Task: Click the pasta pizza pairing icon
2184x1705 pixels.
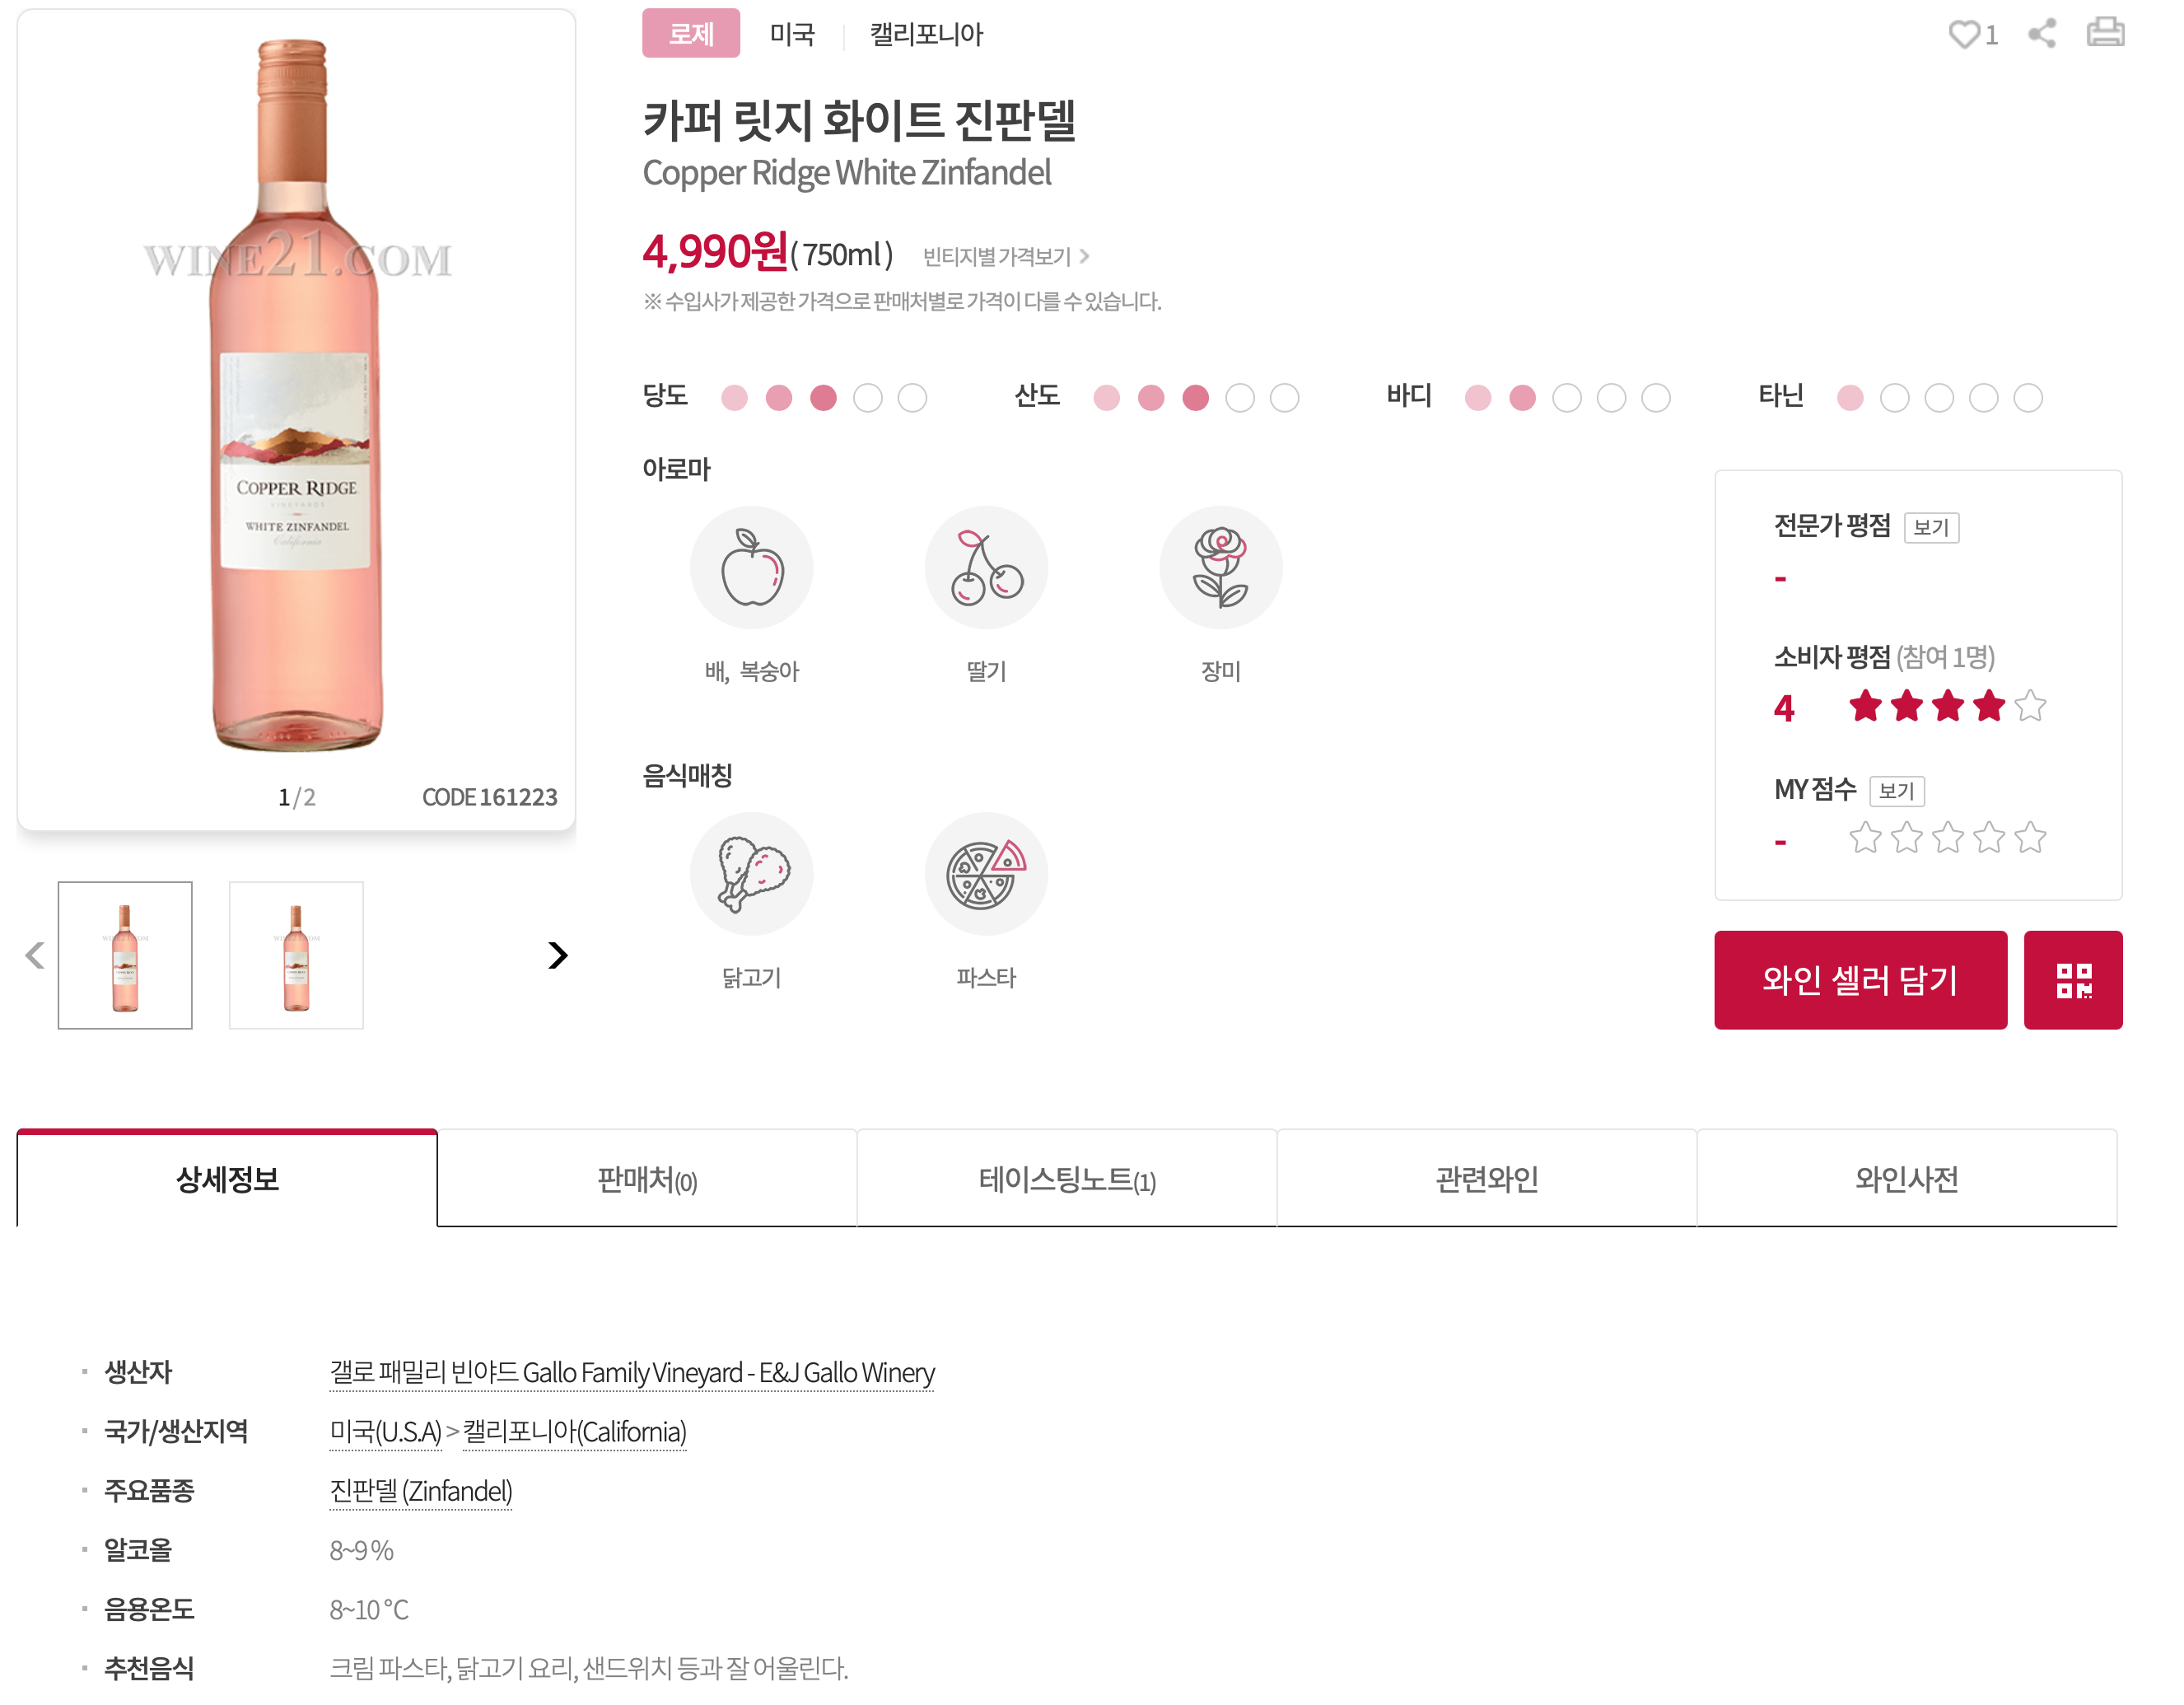Action: (986, 874)
